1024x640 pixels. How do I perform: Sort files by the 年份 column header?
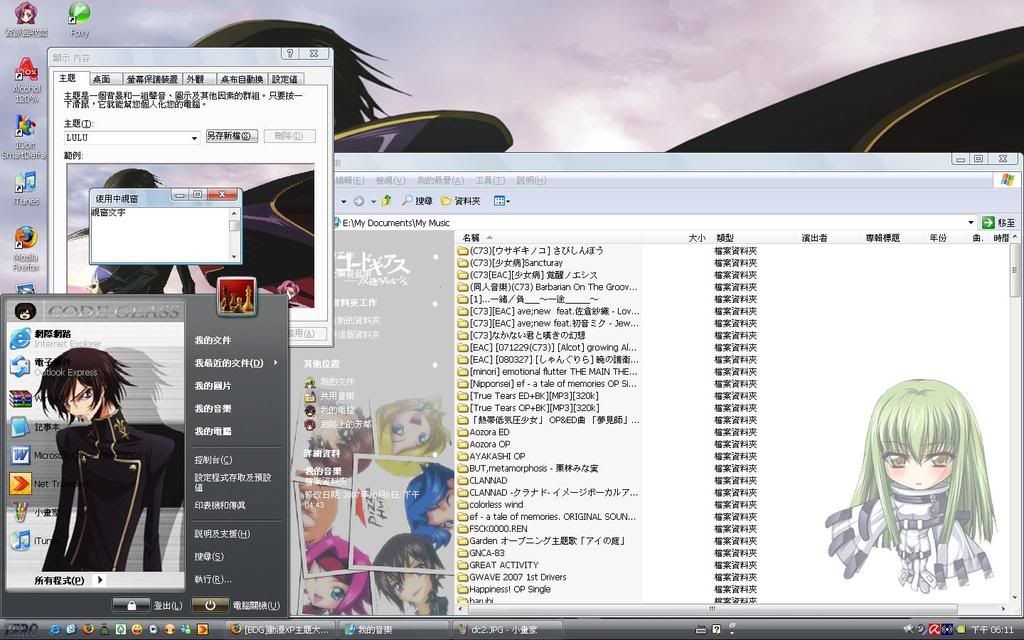946,238
